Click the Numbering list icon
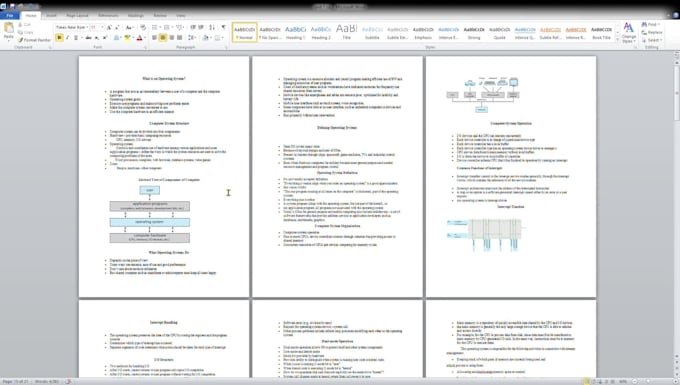The image size is (680, 385). [167, 27]
